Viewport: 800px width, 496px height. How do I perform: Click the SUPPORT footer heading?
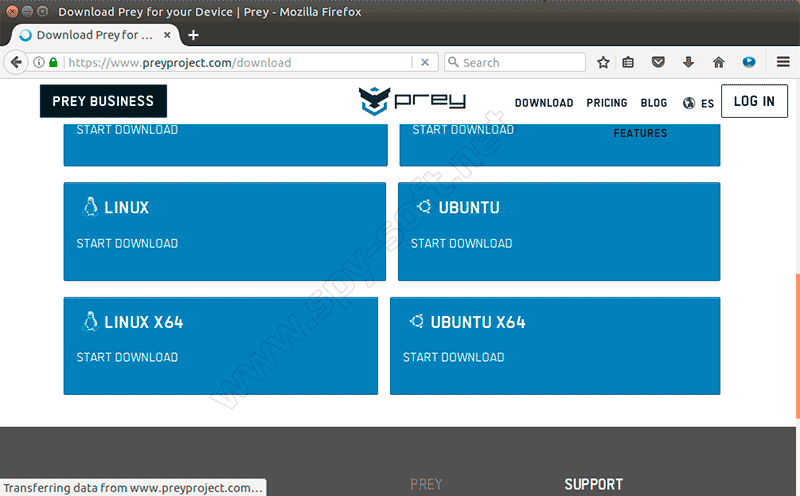[593, 484]
